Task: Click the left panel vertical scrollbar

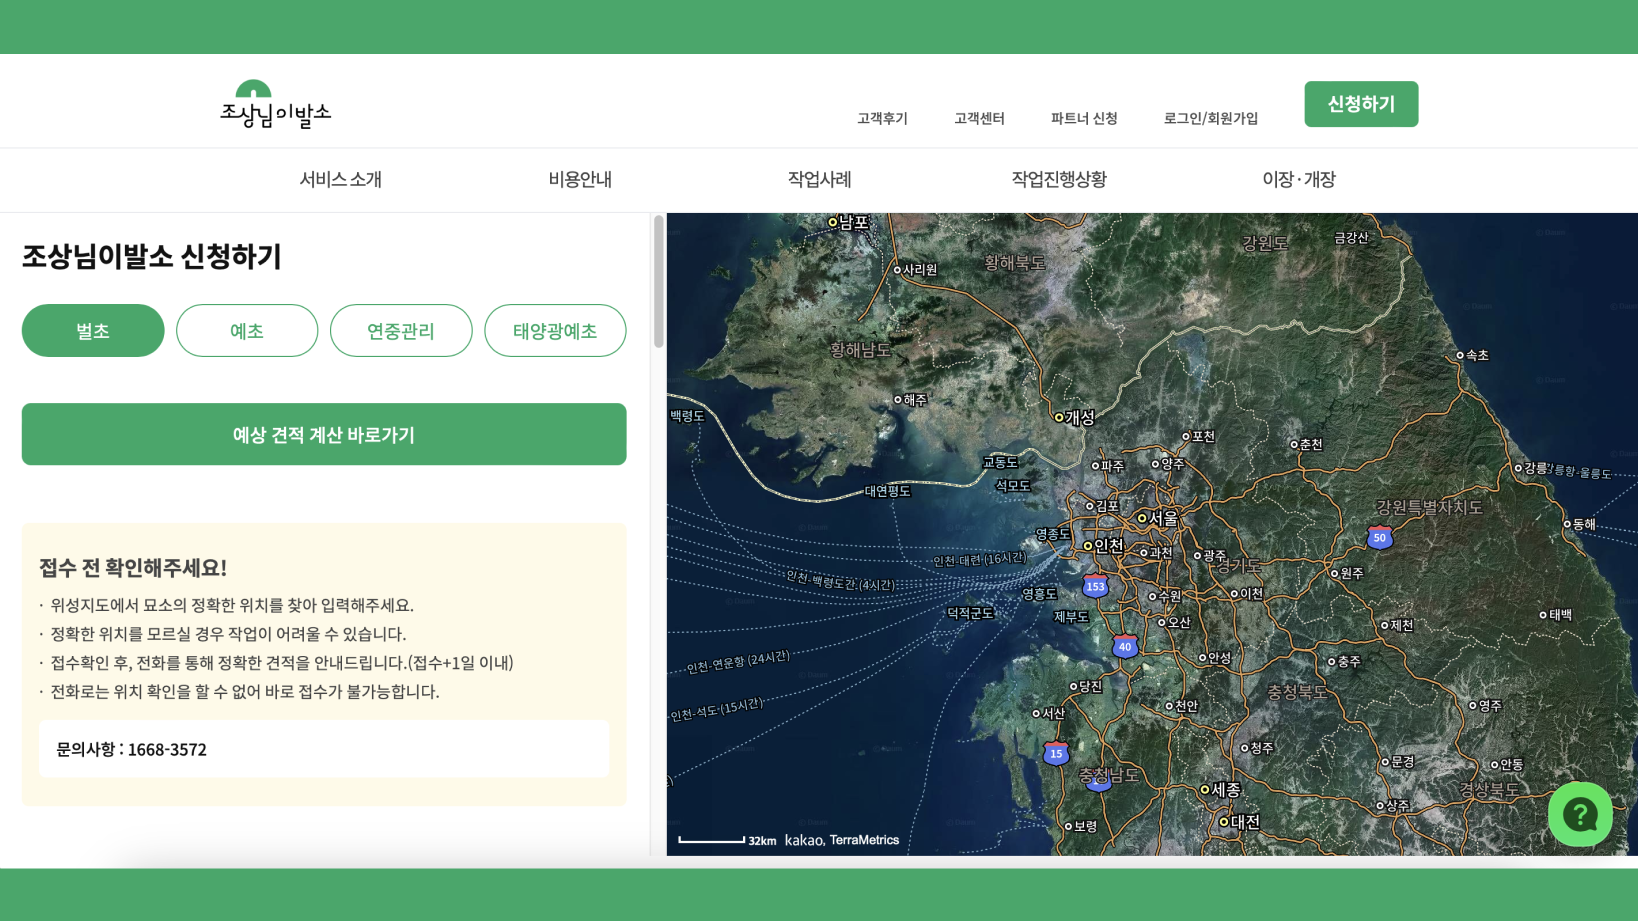Action: click(658, 282)
